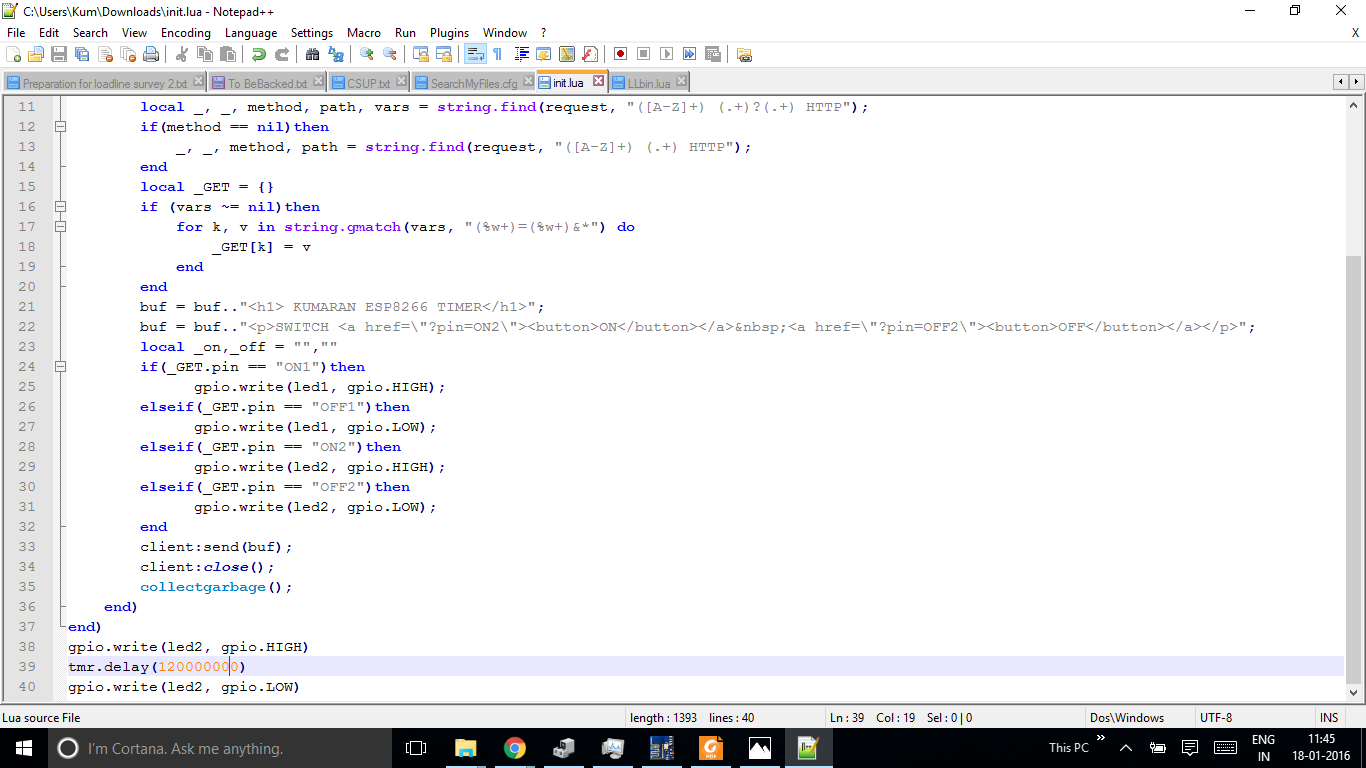Click the Playback macro icon
1366x768 pixels.
(x=667, y=54)
